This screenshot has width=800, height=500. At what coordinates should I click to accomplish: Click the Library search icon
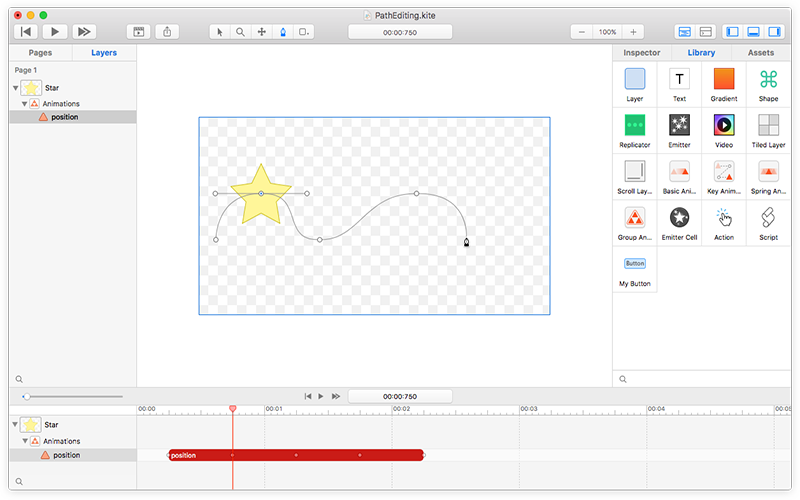[623, 379]
